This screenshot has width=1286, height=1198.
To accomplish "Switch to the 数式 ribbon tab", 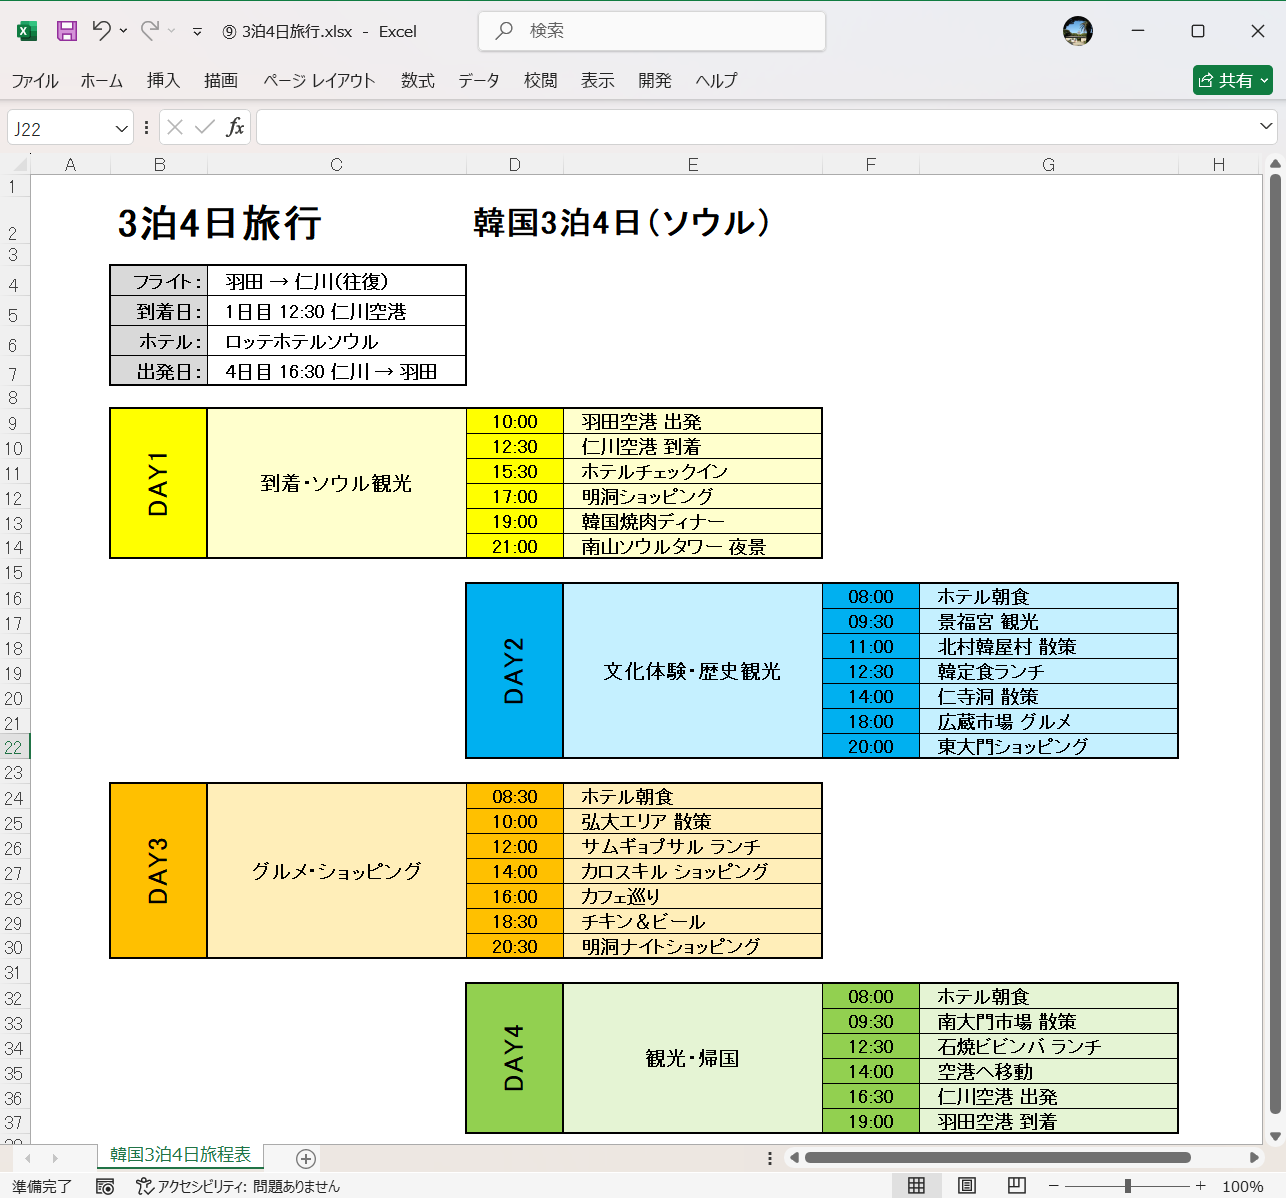I will pos(417,81).
